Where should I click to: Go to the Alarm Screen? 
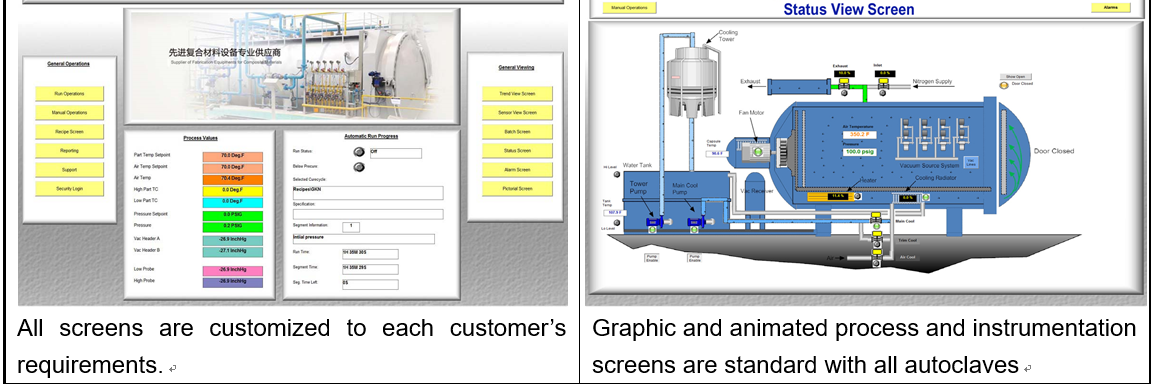pyautogui.click(x=517, y=170)
